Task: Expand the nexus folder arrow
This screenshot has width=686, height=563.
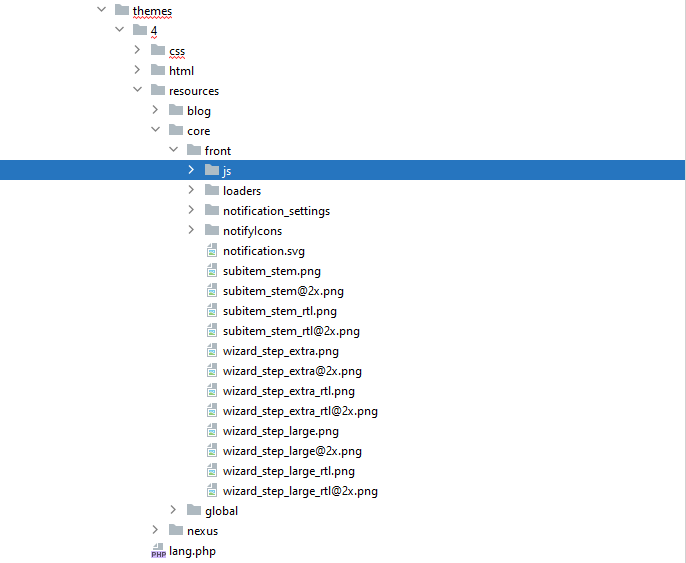Action: (x=156, y=531)
